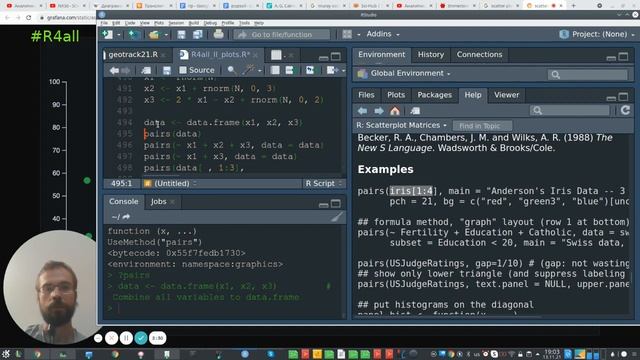The image size is (640, 360).
Task: Open the Packages tab
Action: coord(434,95)
